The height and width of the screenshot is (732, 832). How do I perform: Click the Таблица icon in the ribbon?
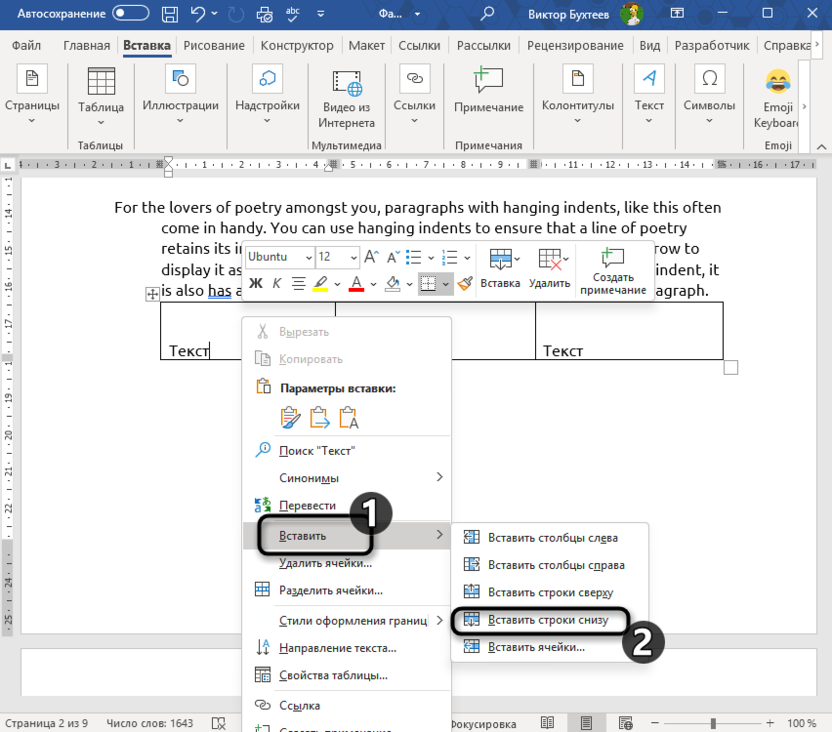point(101,84)
